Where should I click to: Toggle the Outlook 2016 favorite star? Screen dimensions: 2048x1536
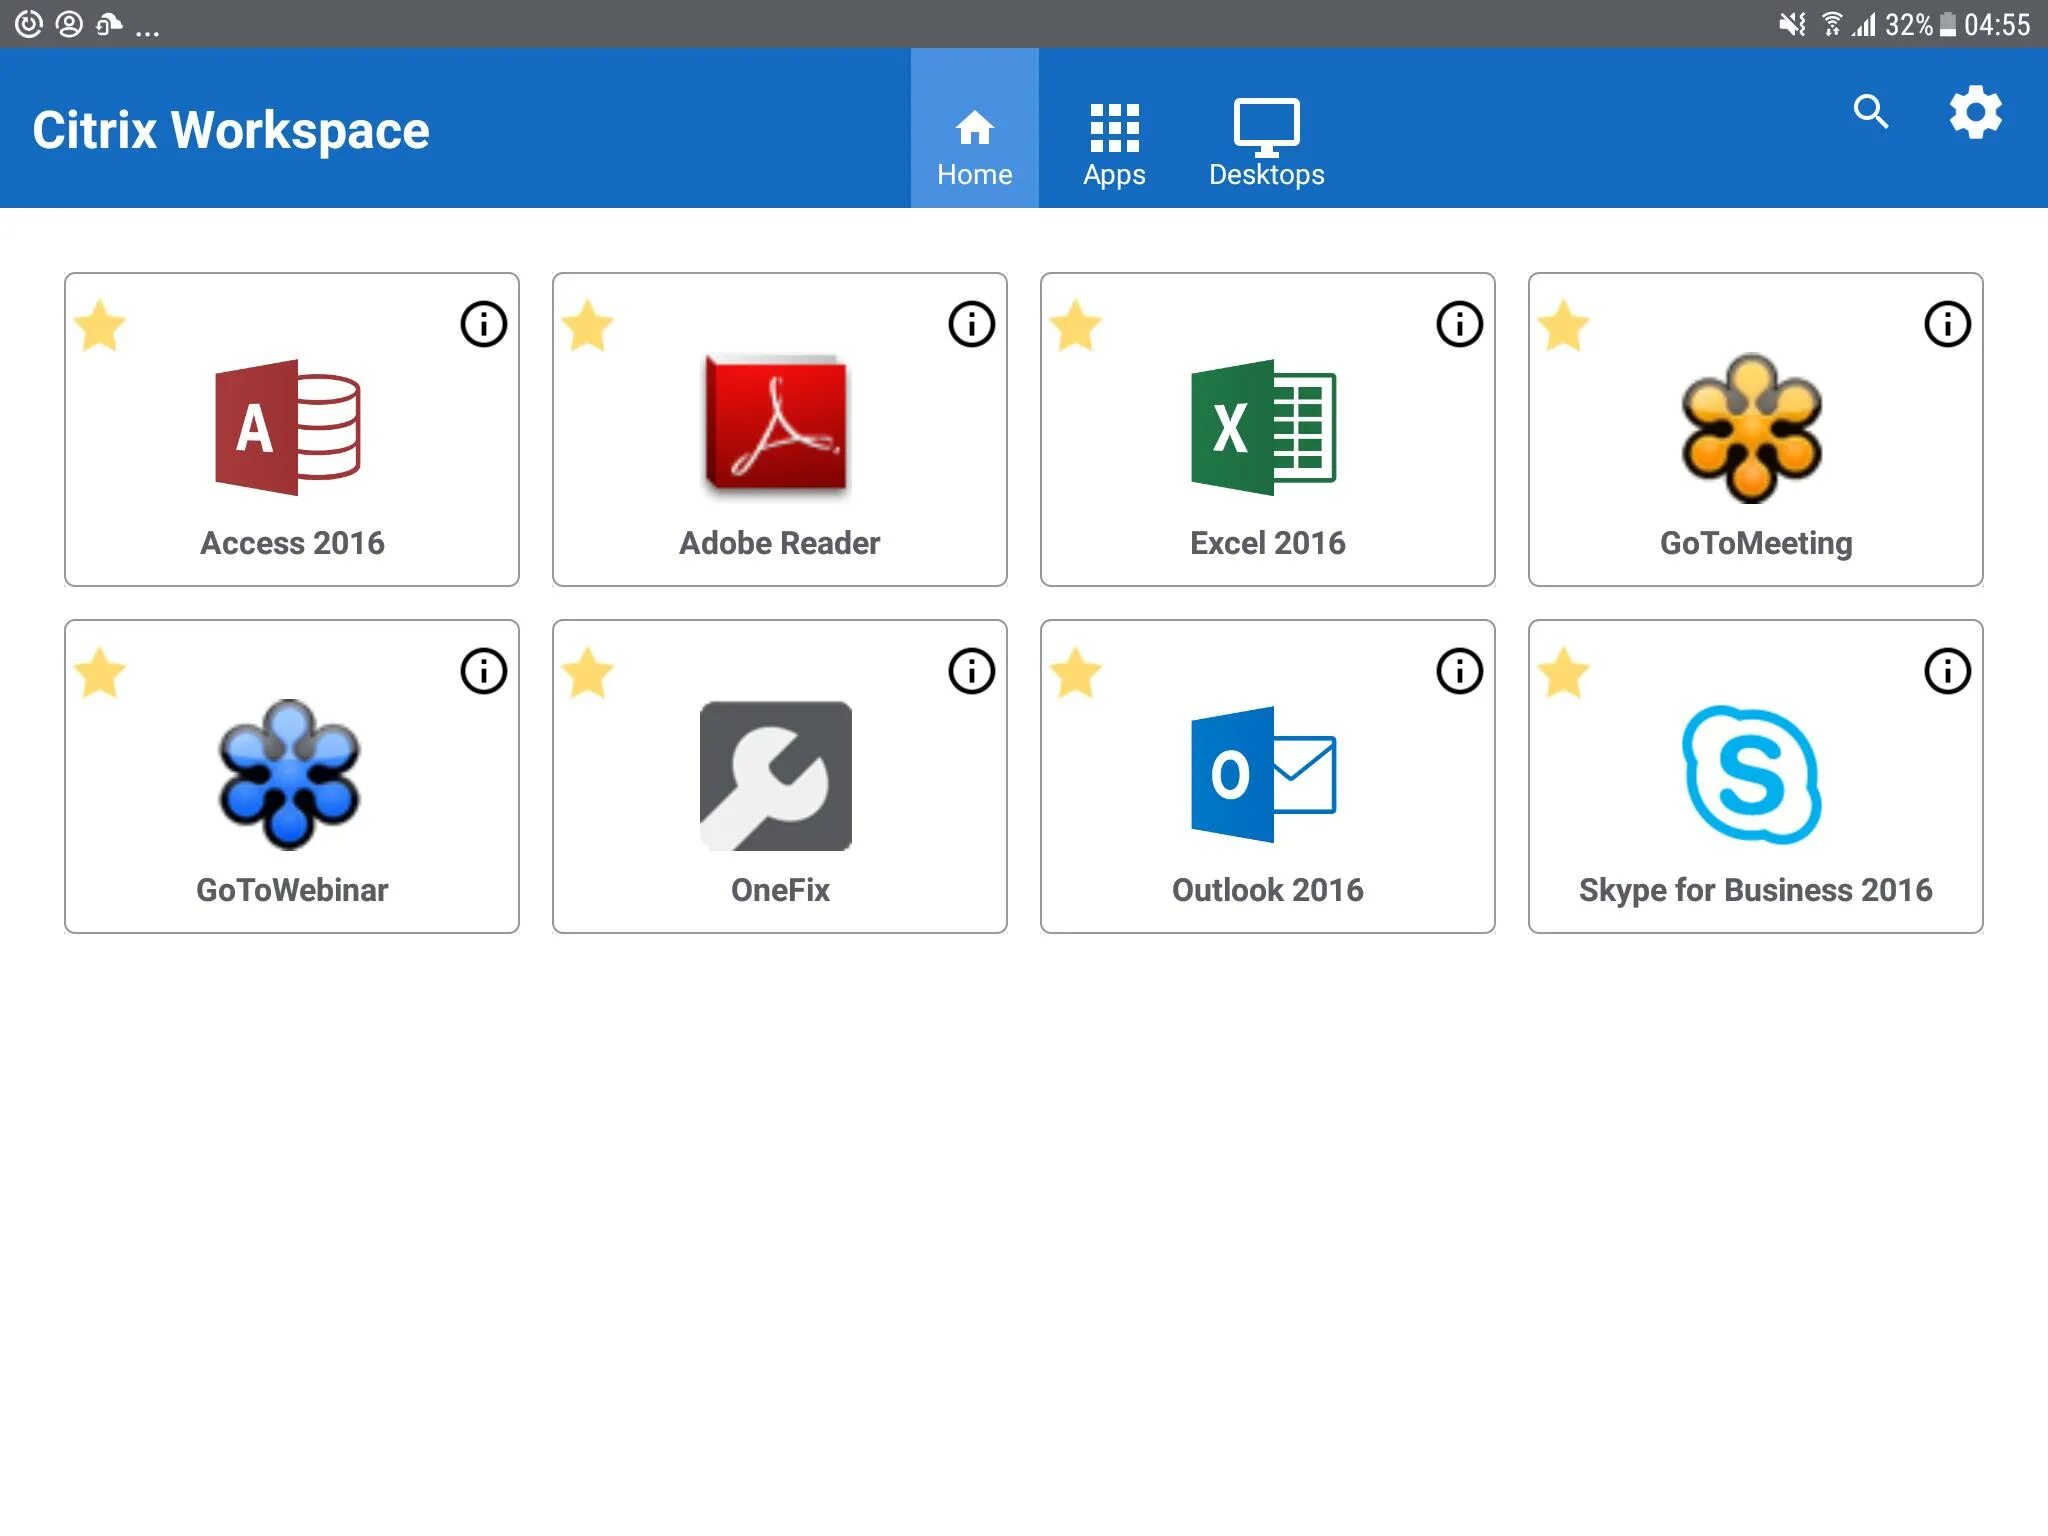tap(1076, 673)
